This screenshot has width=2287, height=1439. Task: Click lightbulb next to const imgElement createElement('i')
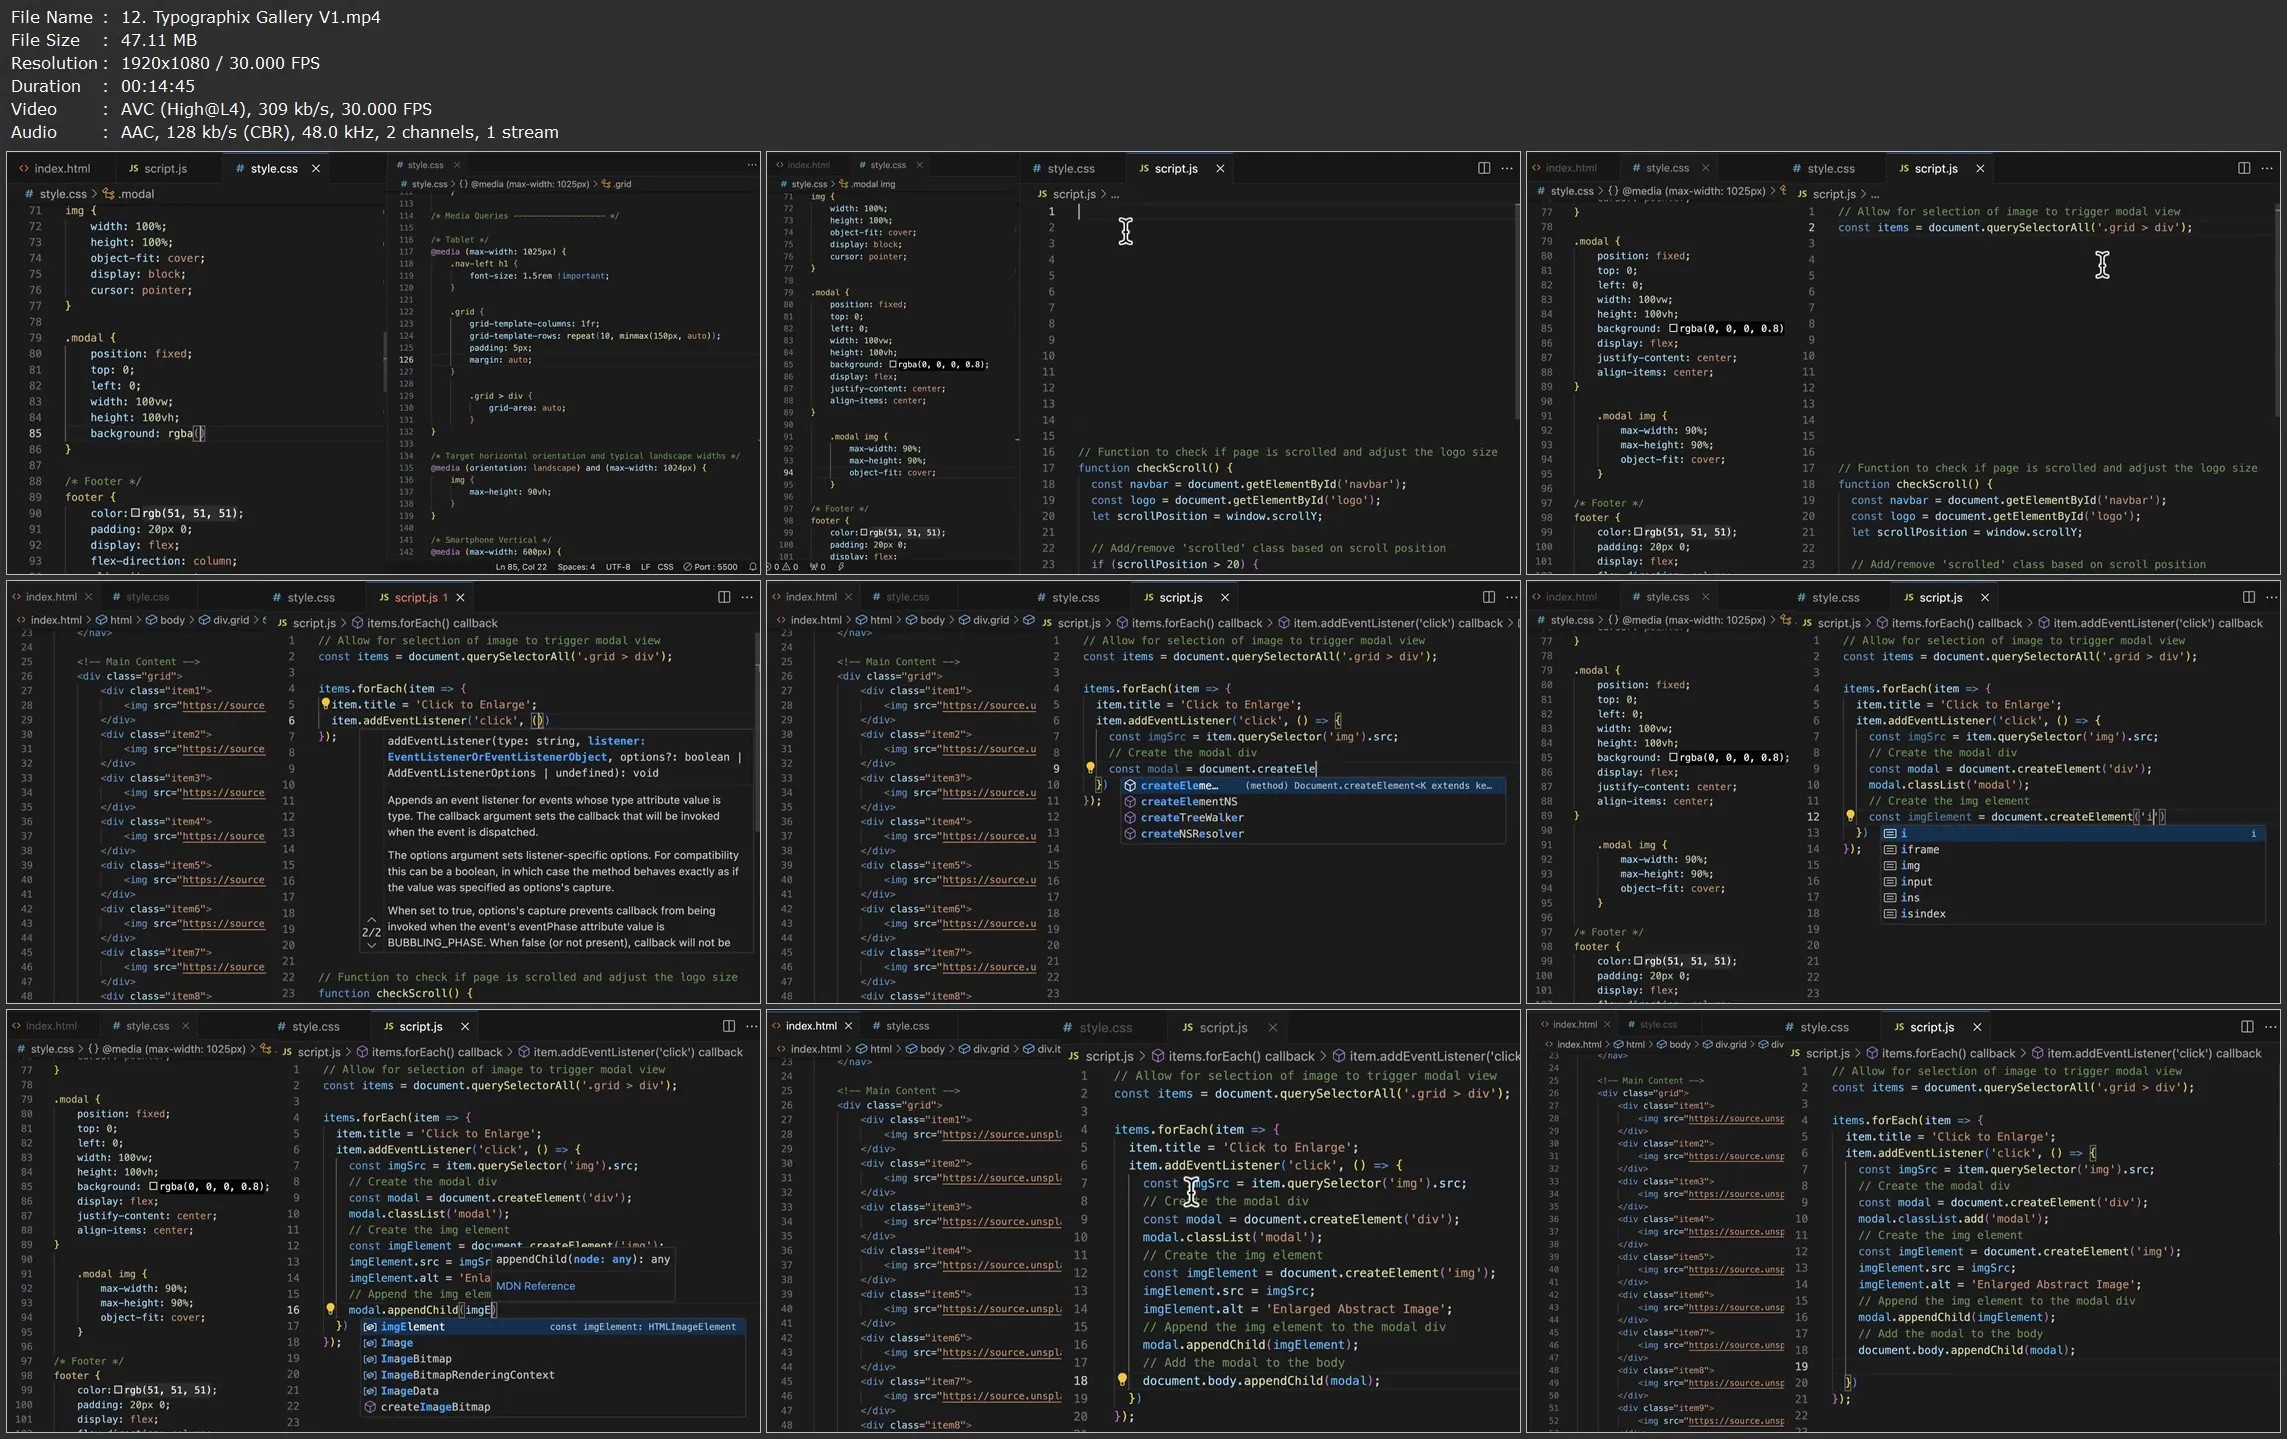click(1850, 817)
